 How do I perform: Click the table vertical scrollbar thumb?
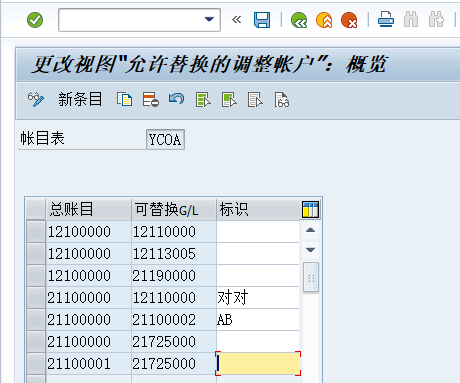tap(311, 277)
